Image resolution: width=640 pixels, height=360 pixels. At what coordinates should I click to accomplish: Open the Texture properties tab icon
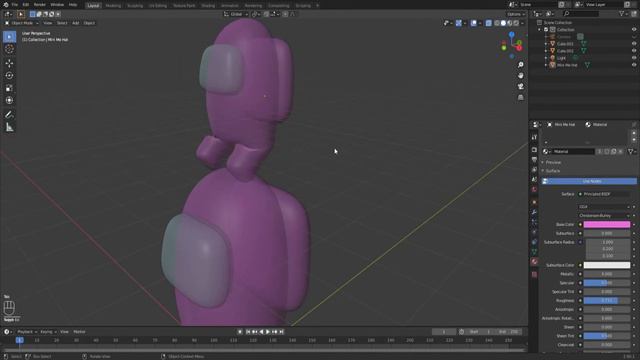(x=534, y=275)
